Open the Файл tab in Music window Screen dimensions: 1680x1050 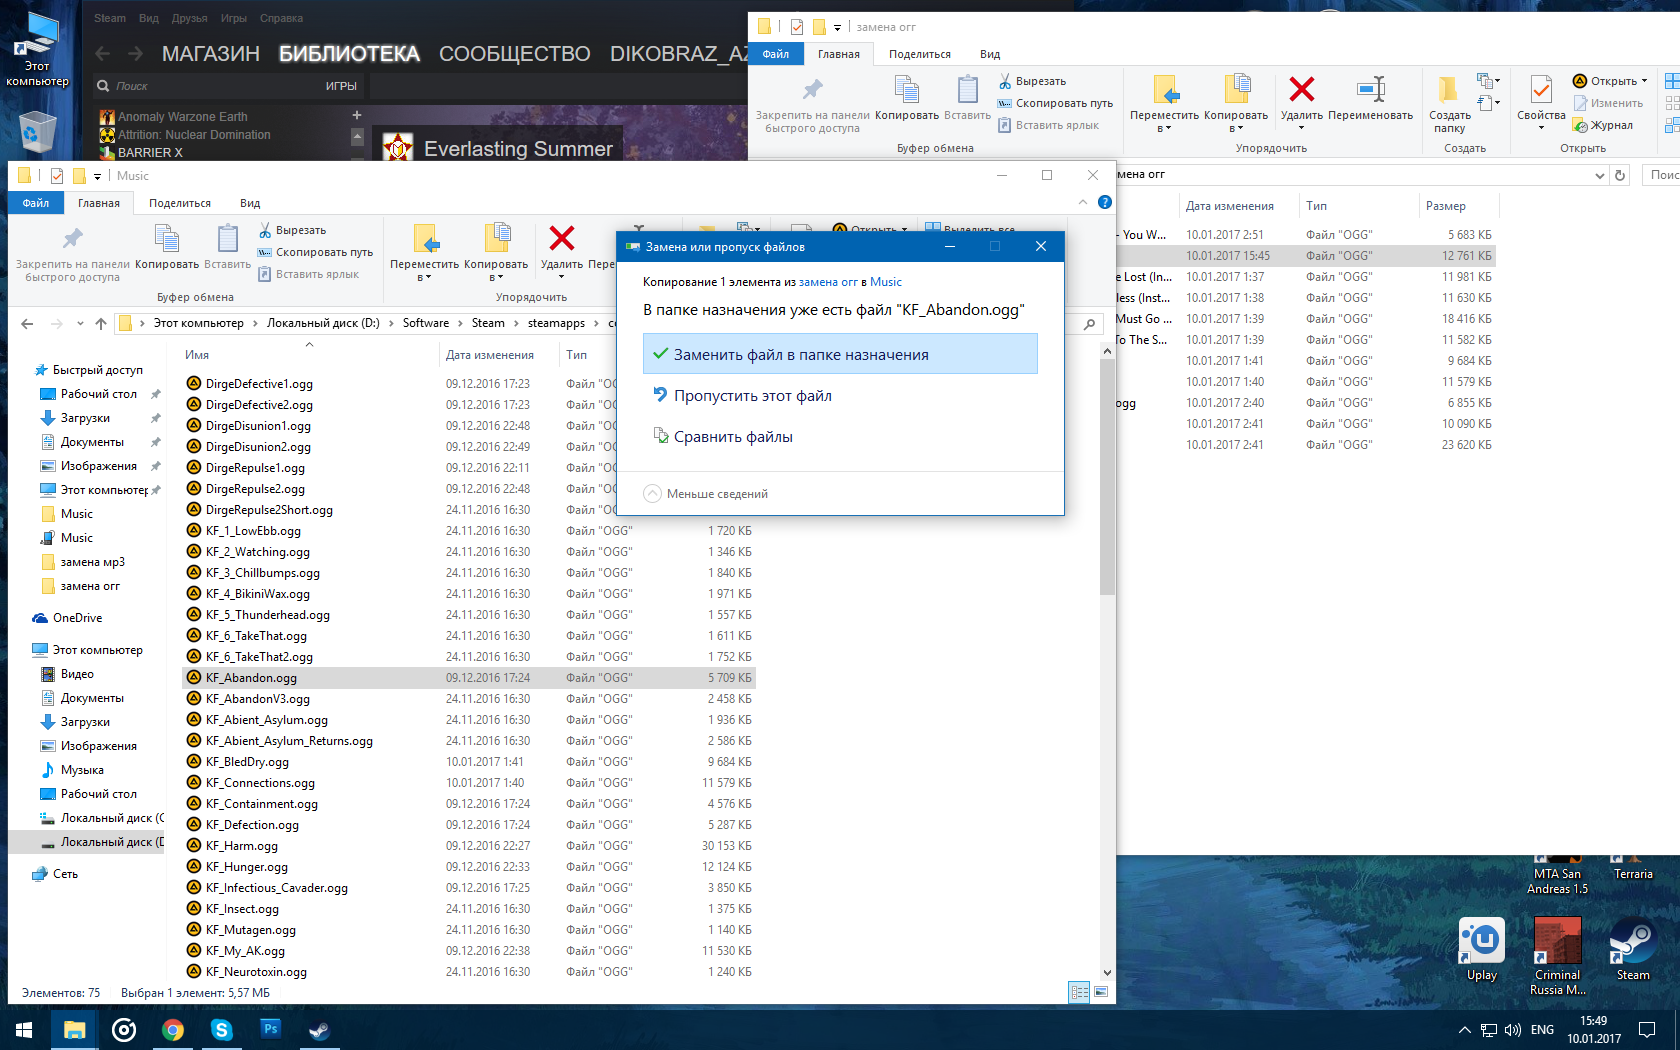click(x=36, y=203)
